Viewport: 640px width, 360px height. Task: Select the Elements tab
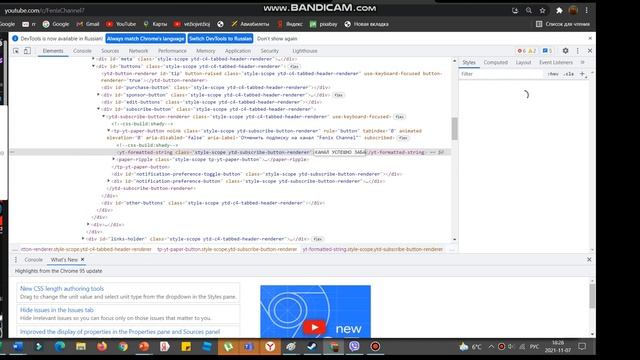pyautogui.click(x=53, y=51)
